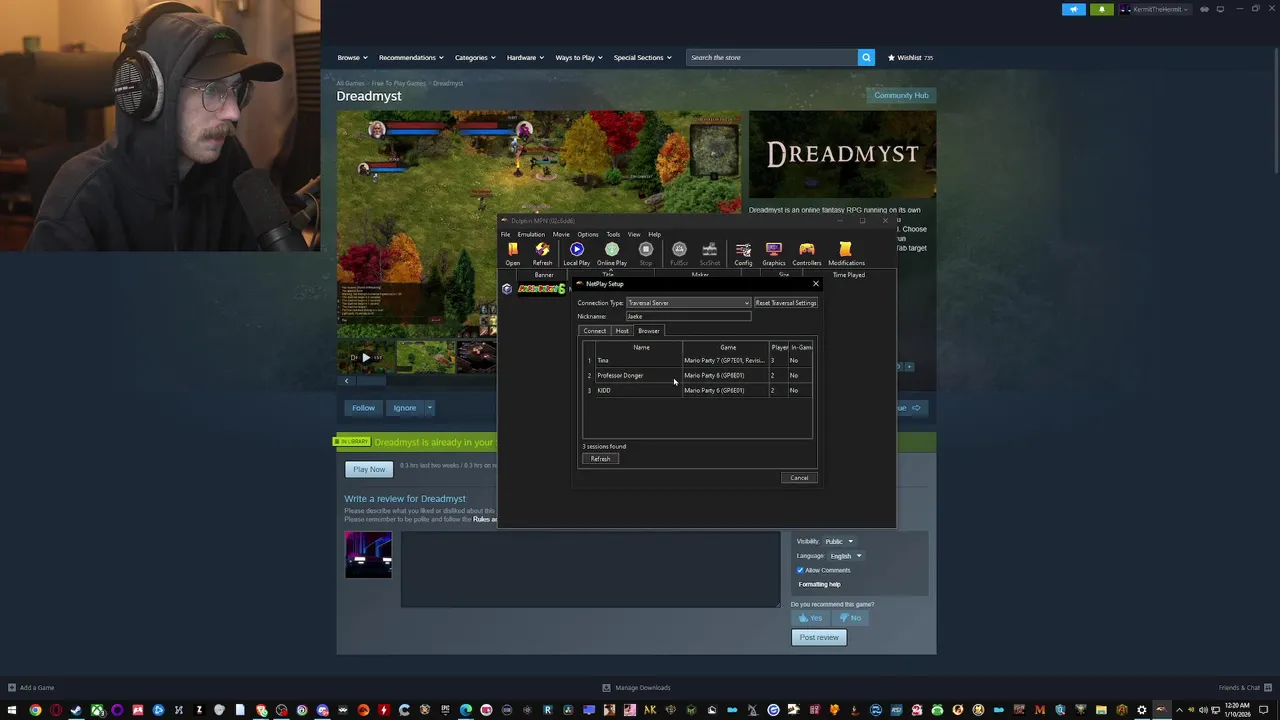Image resolution: width=1280 pixels, height=720 pixels.
Task: Open the Xbox app from the taskbar
Action: point(97,710)
